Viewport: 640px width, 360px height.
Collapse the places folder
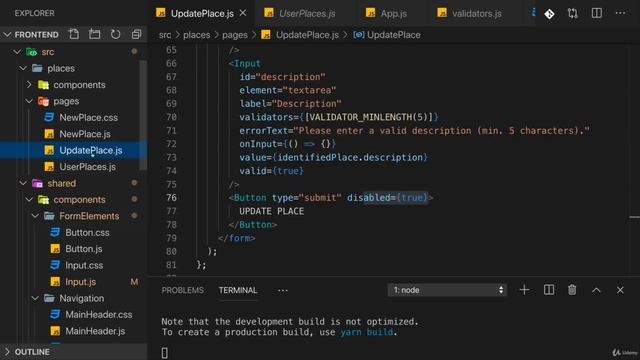(x=23, y=68)
